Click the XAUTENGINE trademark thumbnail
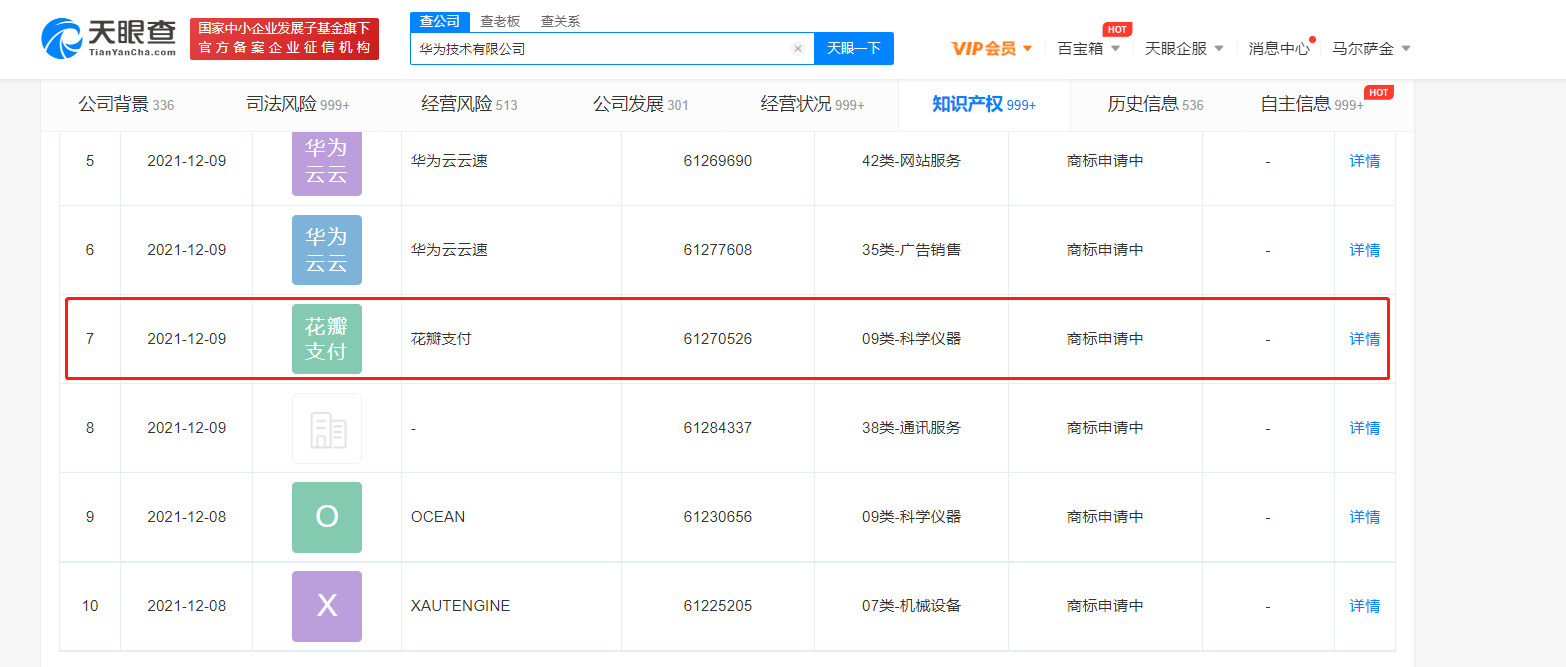 pos(327,606)
